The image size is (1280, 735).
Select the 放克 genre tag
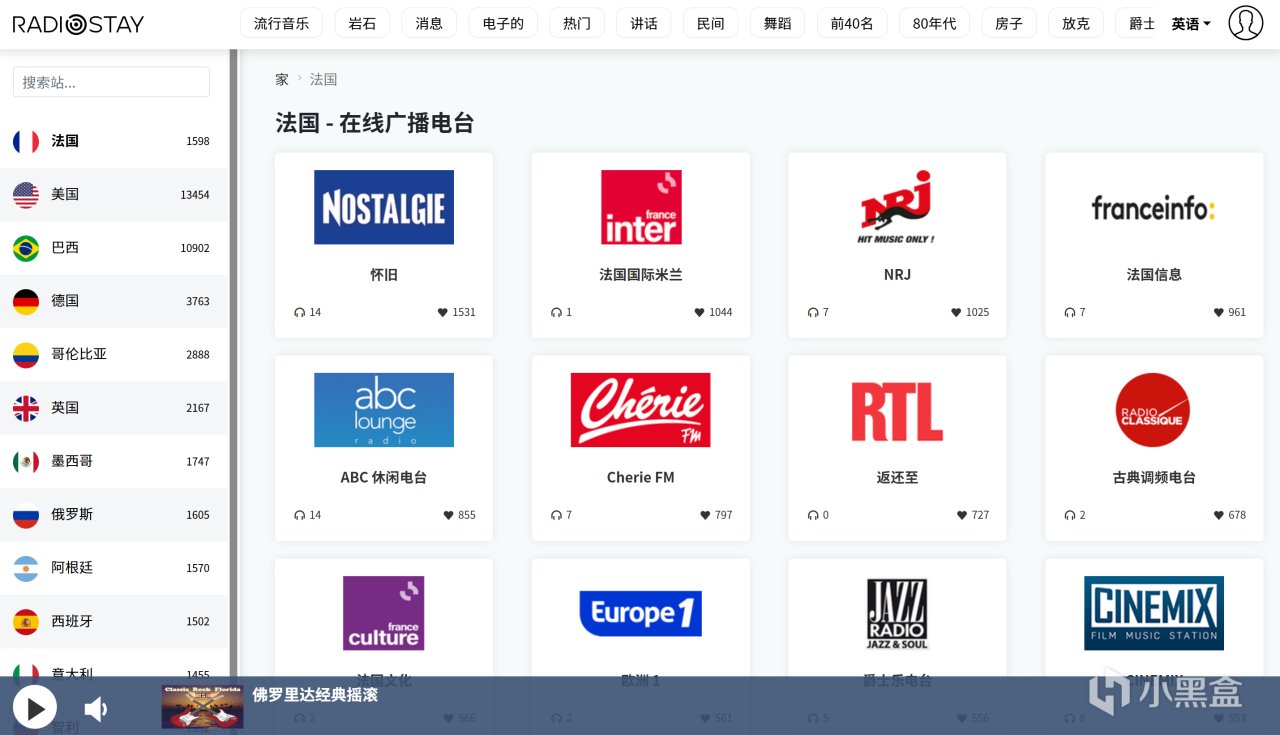(1076, 23)
